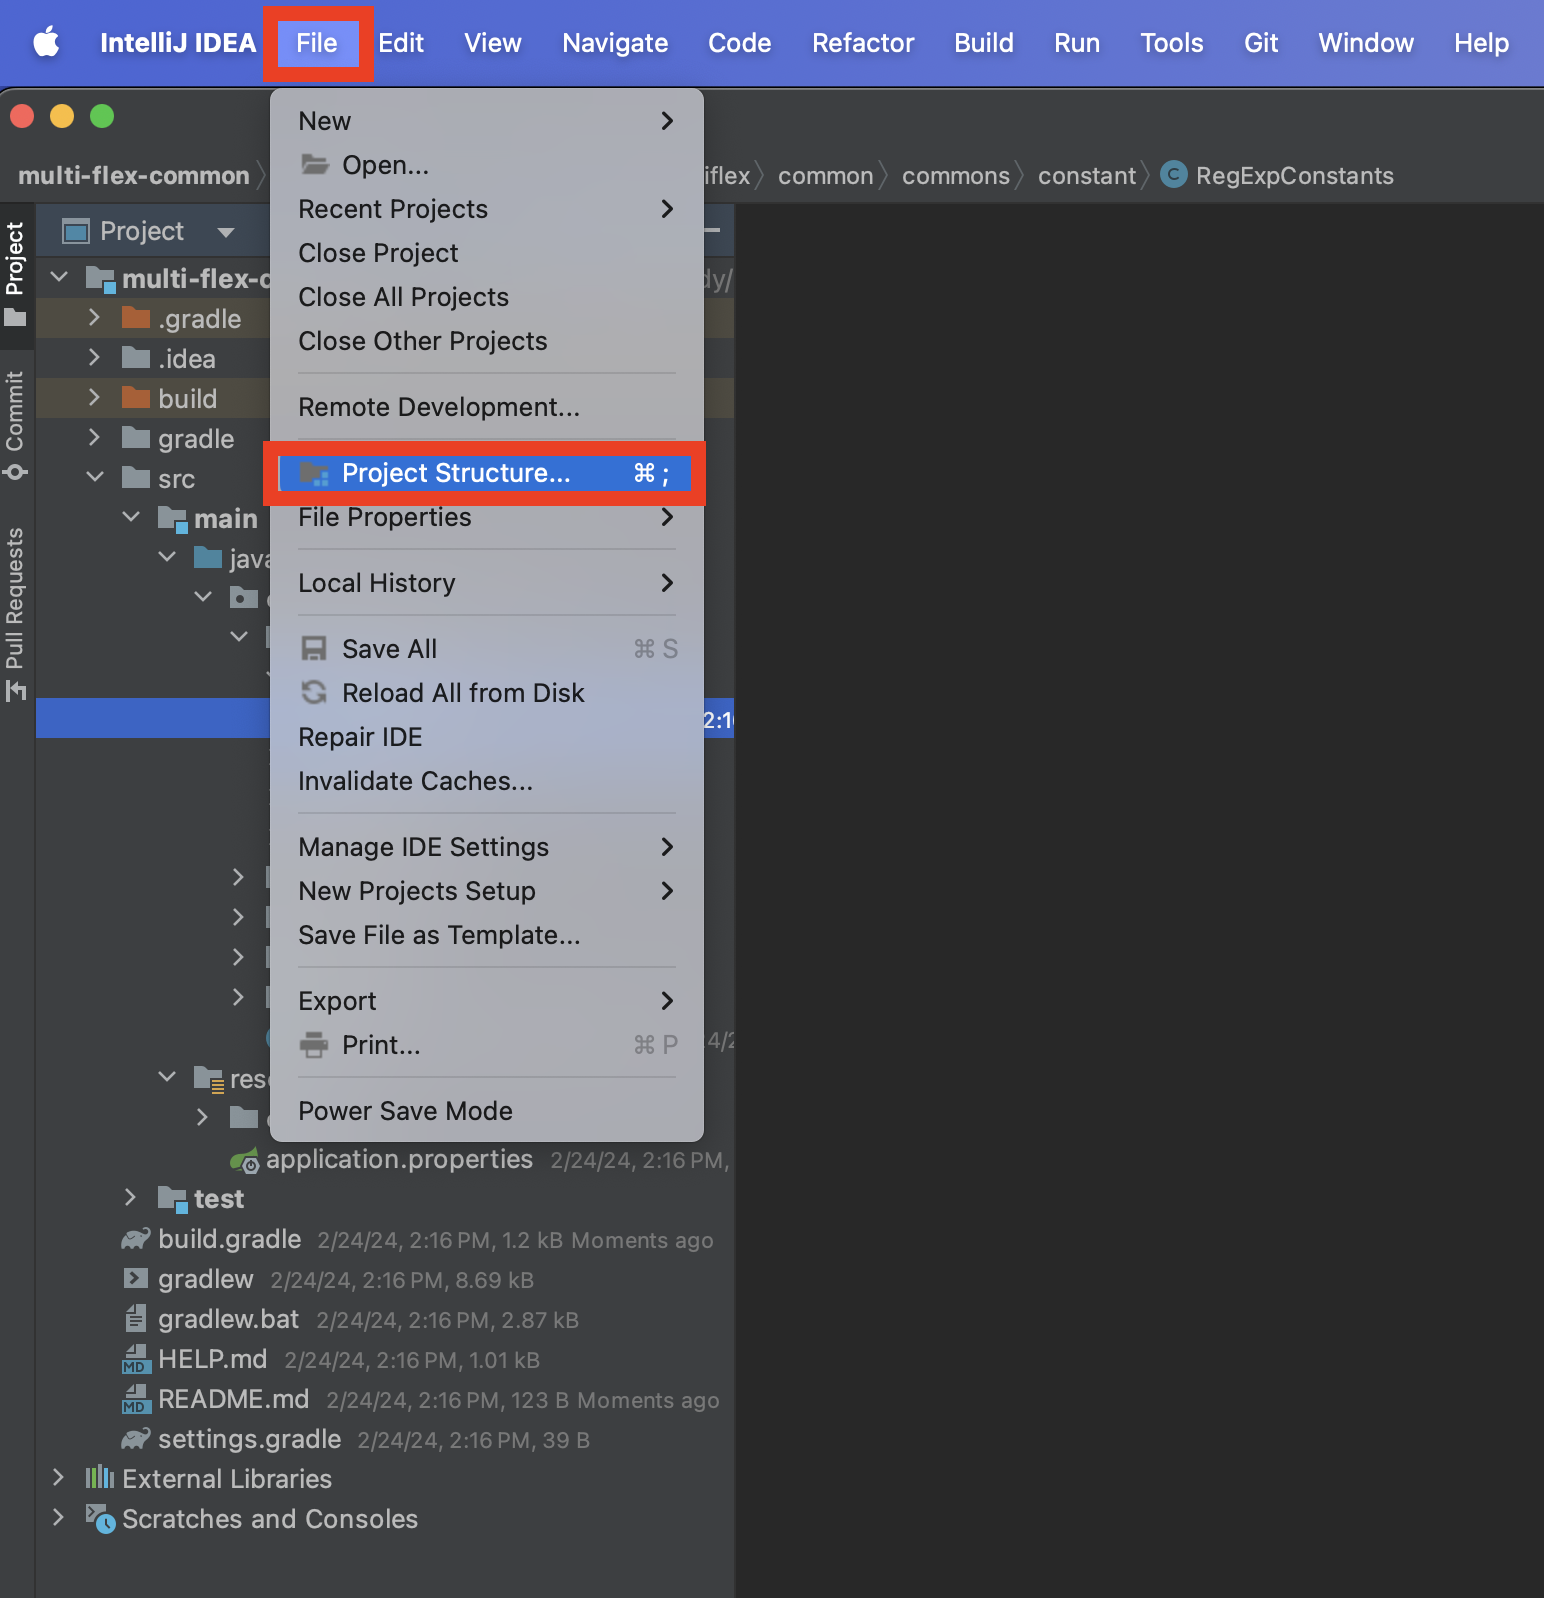This screenshot has height=1598, width=1544.
Task: Expand the .gradle folder
Action: click(x=94, y=318)
